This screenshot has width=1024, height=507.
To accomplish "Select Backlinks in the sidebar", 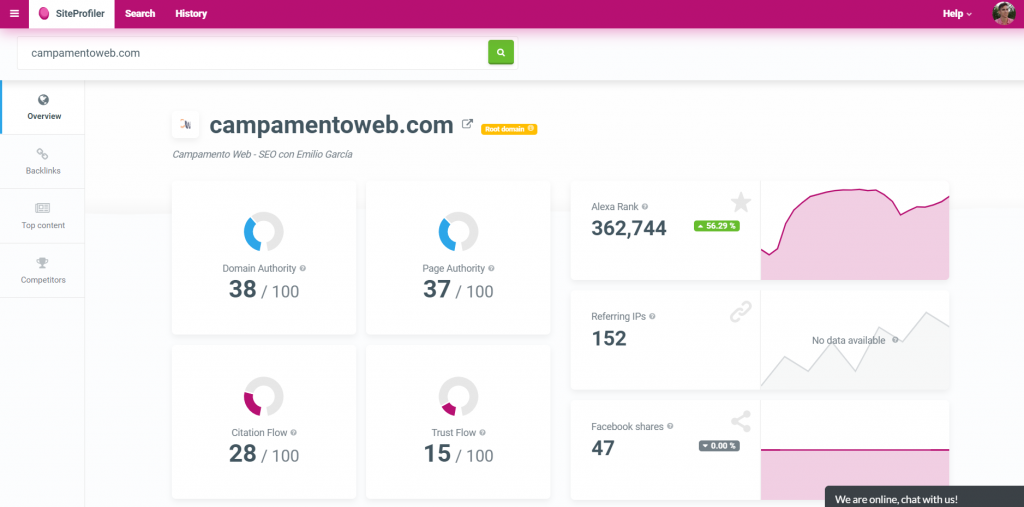I will click(42, 161).
